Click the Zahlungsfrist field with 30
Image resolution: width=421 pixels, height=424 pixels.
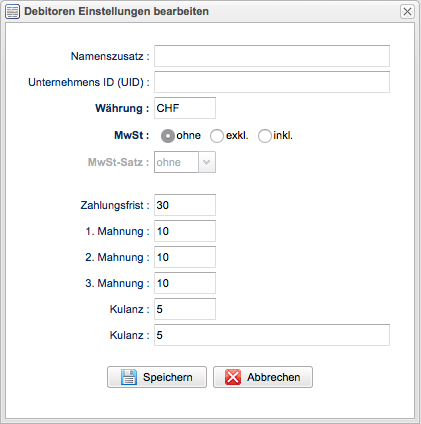click(x=185, y=205)
